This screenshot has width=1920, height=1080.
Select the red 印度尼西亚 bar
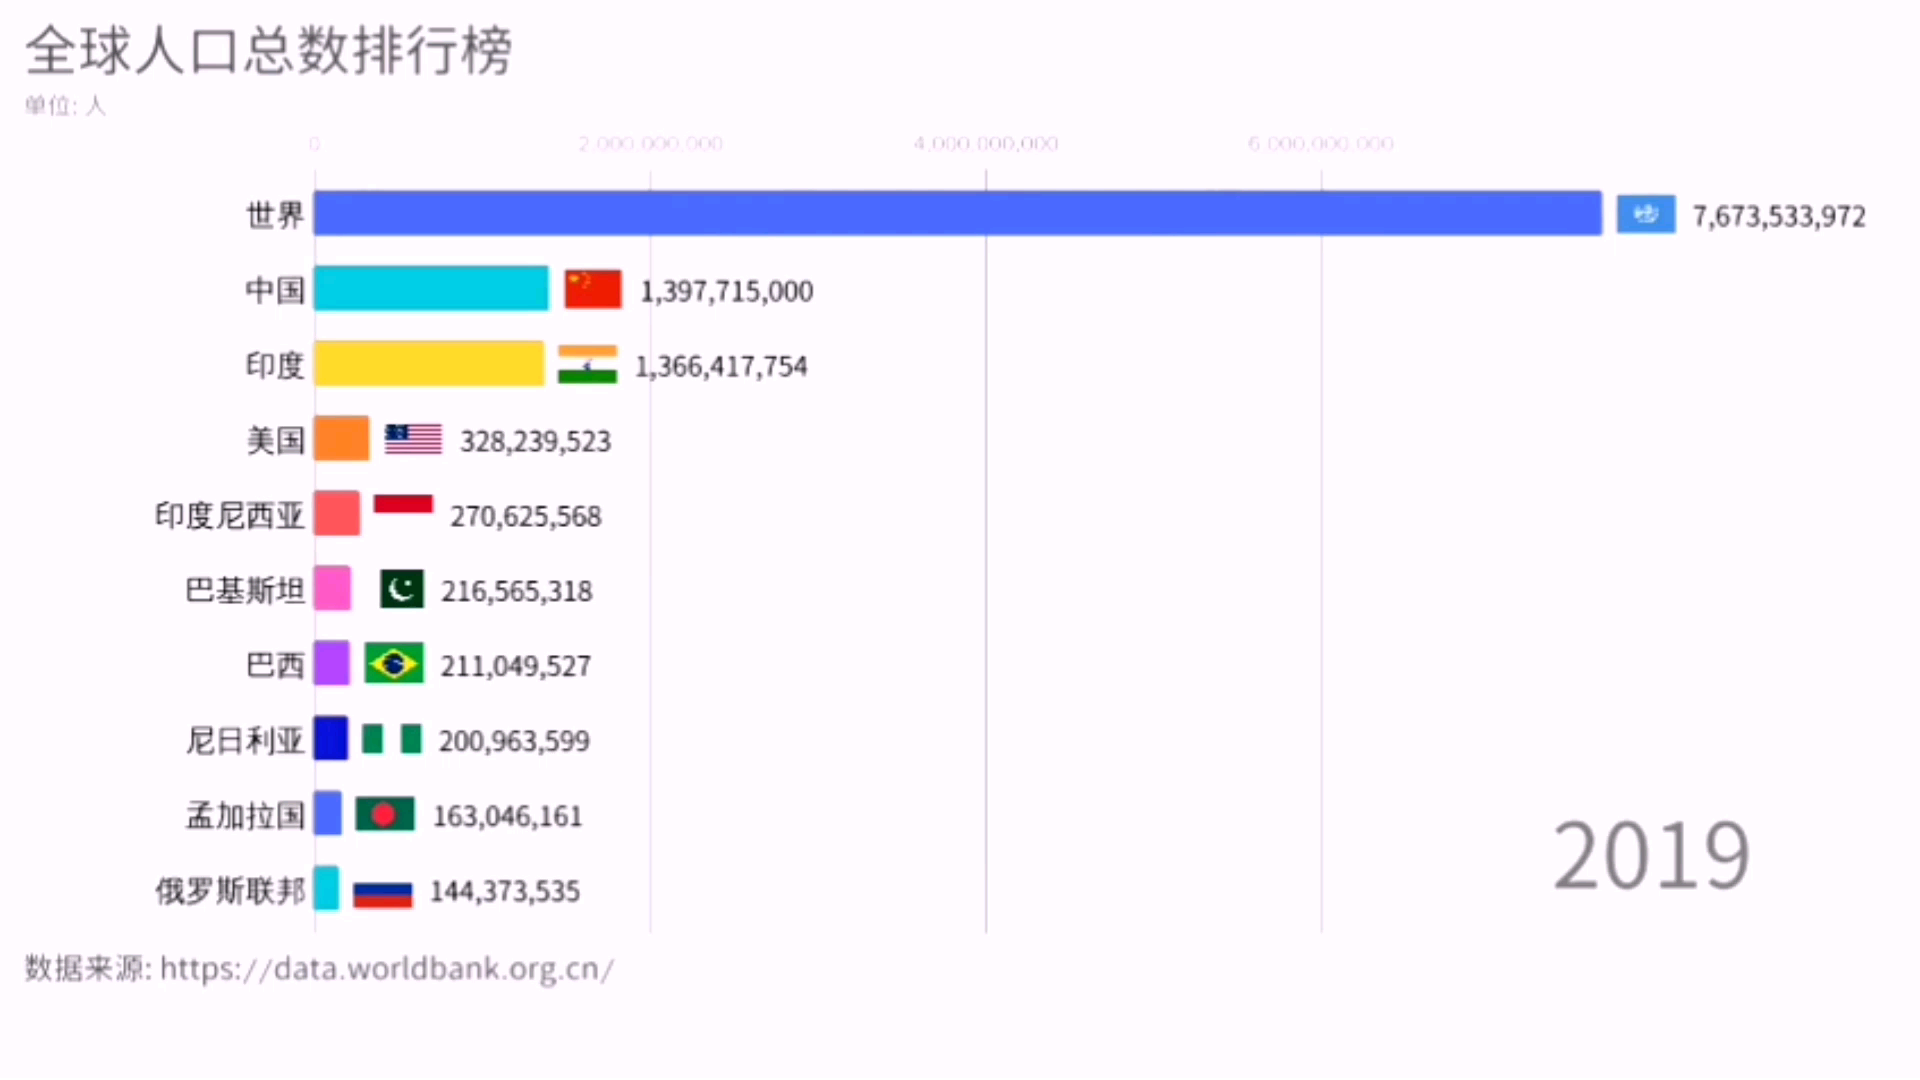(337, 513)
